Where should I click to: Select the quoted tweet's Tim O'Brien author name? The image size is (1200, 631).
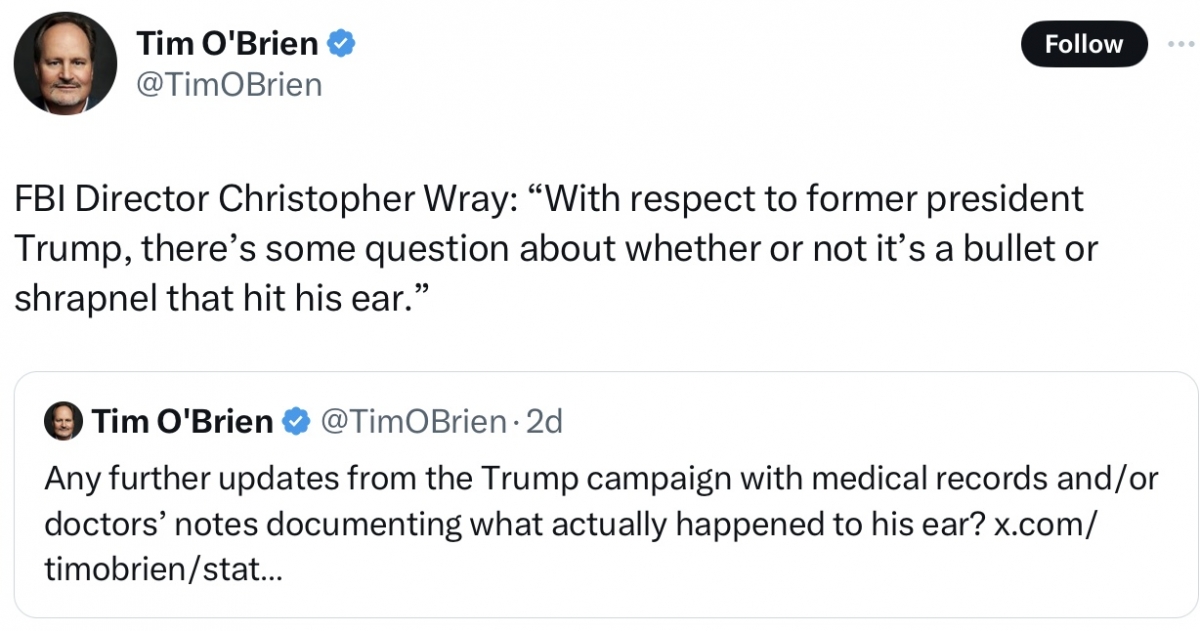point(183,422)
